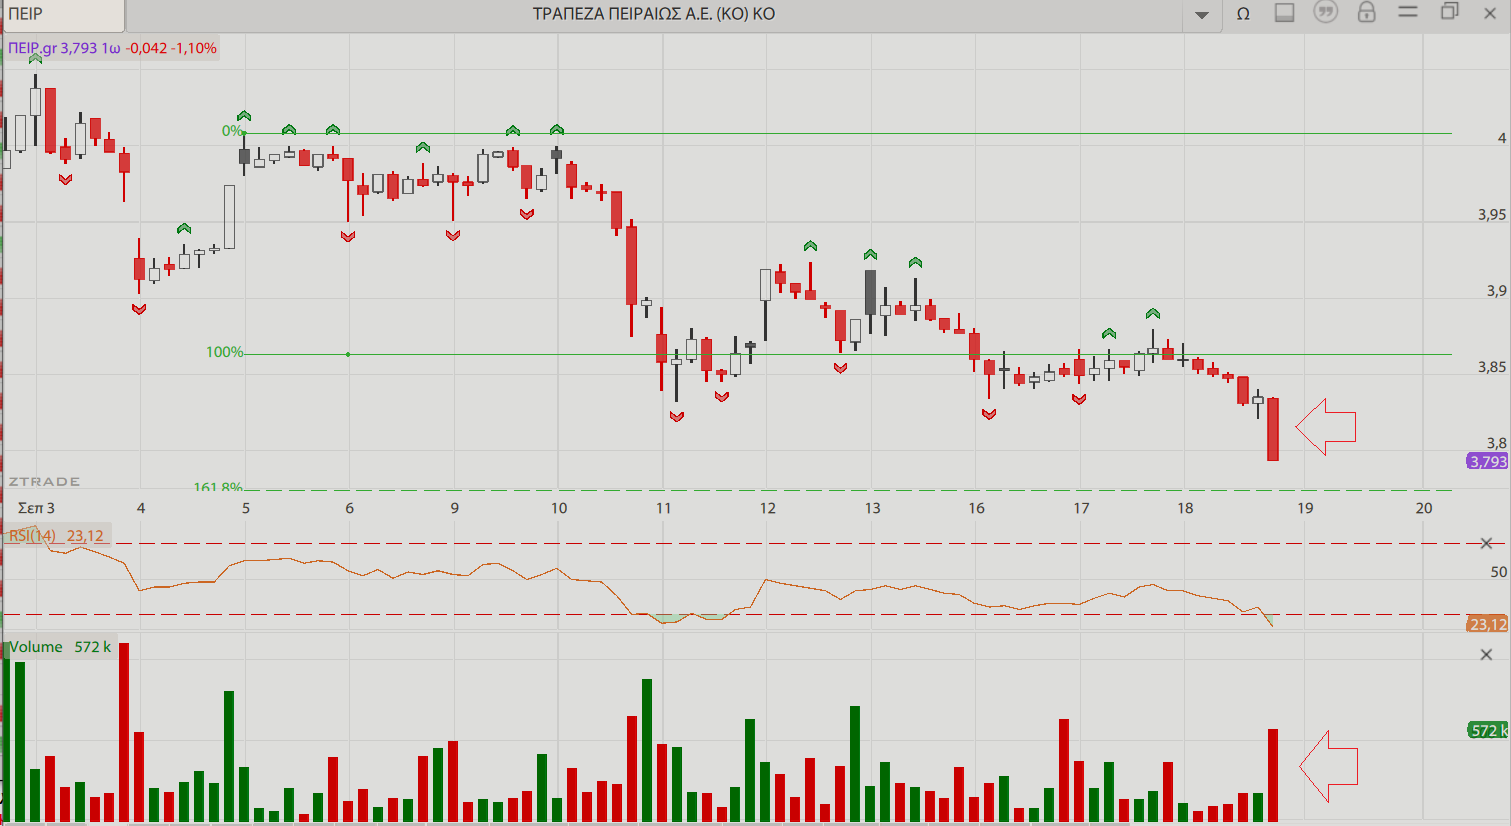Click the orange 23,12 RSI value tag
Viewport: 1511px width, 826px height.
tap(1487, 624)
